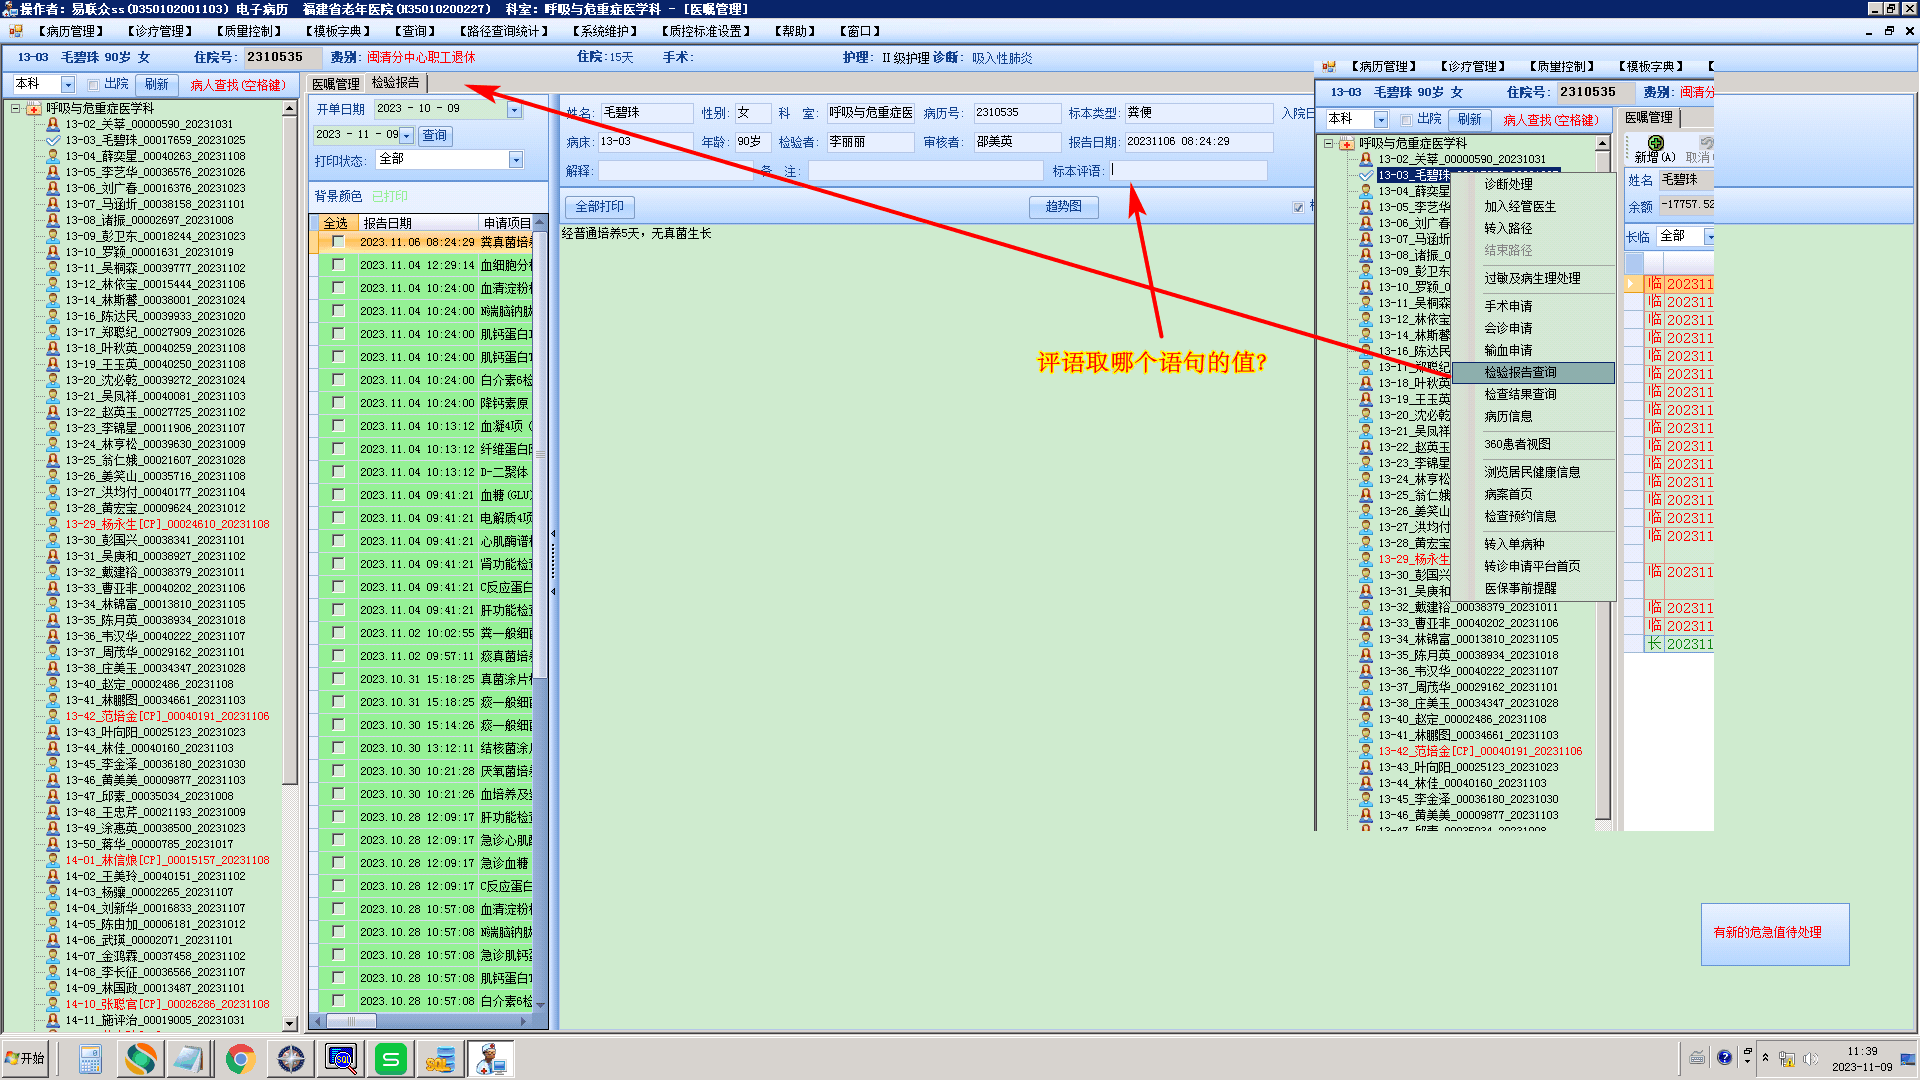Open the 本科 department dropdown

point(68,85)
